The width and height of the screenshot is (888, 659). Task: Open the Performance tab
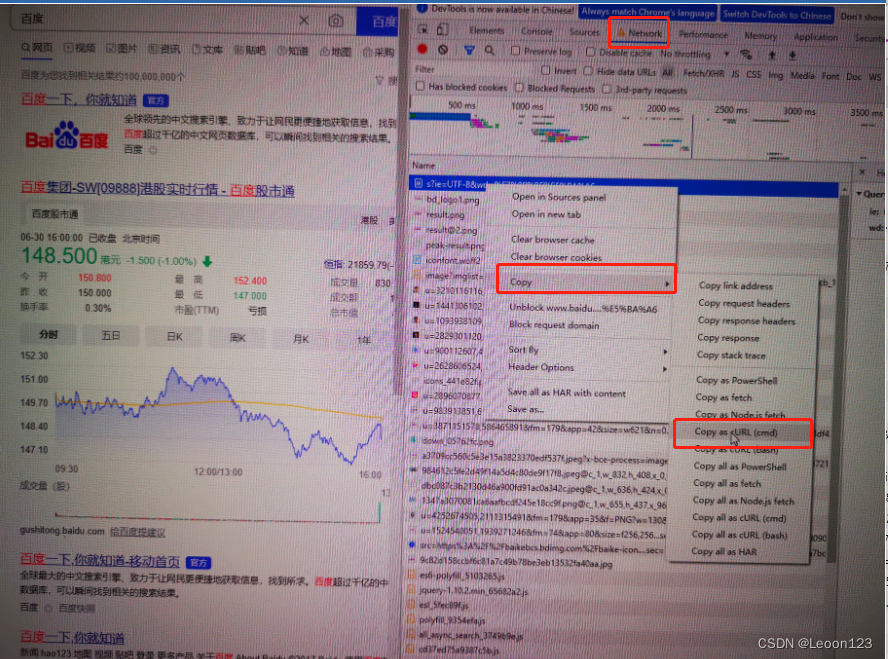point(703,35)
